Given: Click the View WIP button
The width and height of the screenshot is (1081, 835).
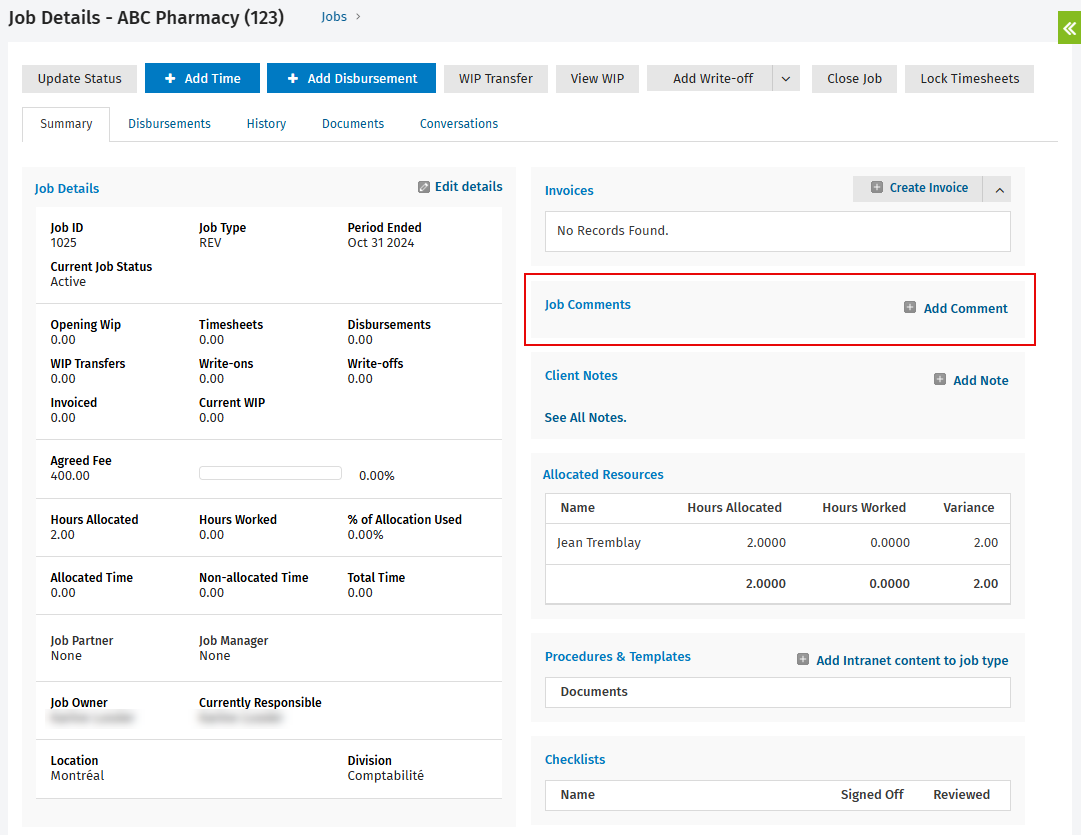Looking at the screenshot, I should point(597,79).
